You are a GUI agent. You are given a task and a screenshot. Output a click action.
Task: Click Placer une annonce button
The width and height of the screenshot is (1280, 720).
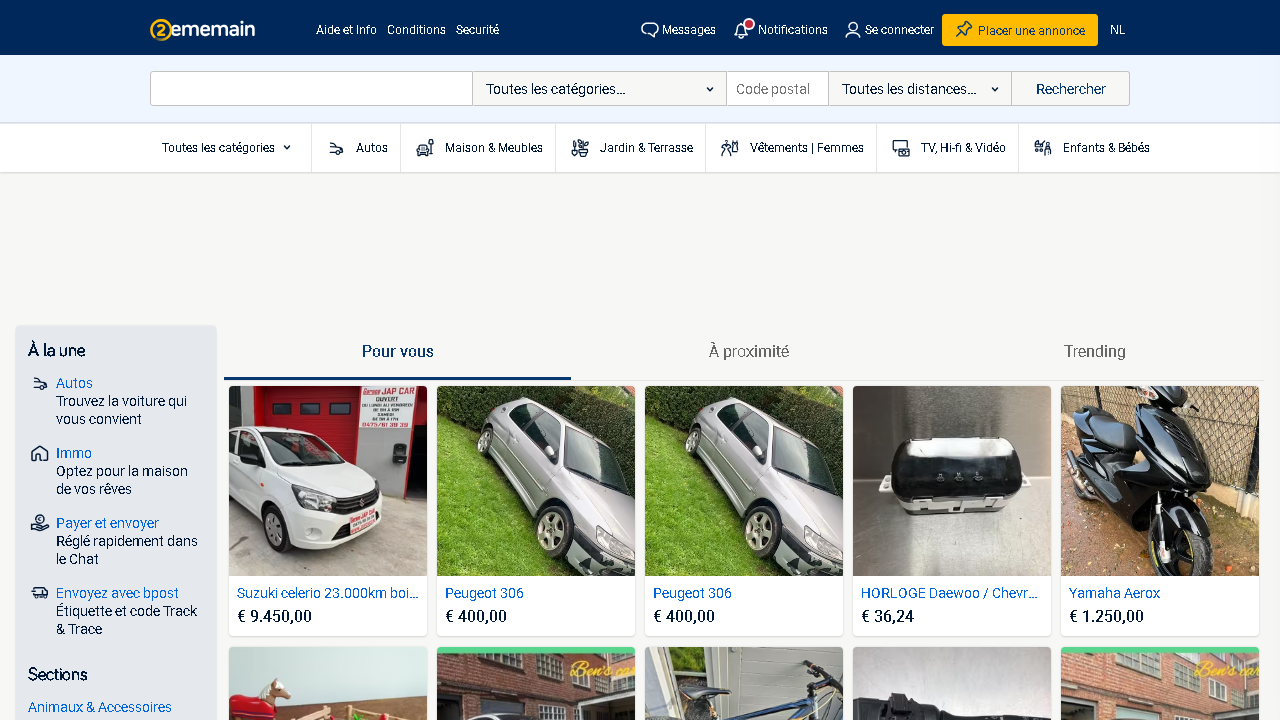[1020, 30]
